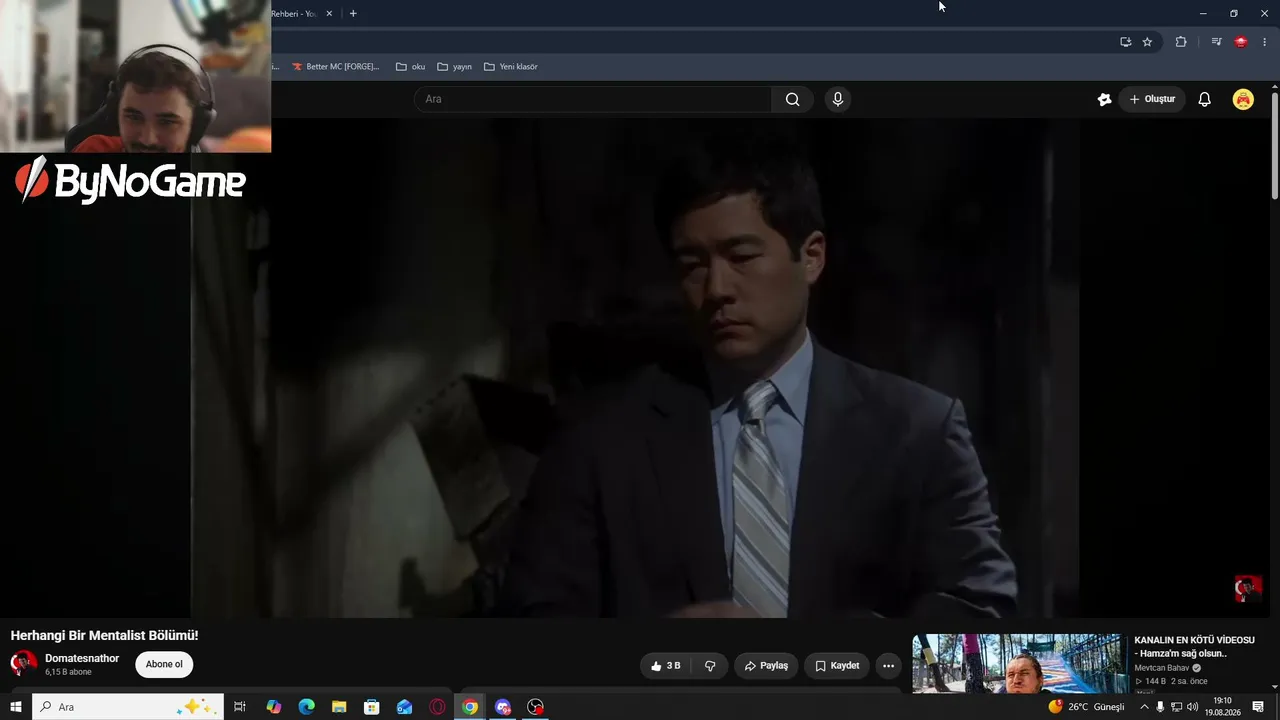Open the KANALIN EN KÖTÜ VİDEOSU thumbnail
This screenshot has height=720, width=1280.
pyautogui.click(x=1019, y=664)
